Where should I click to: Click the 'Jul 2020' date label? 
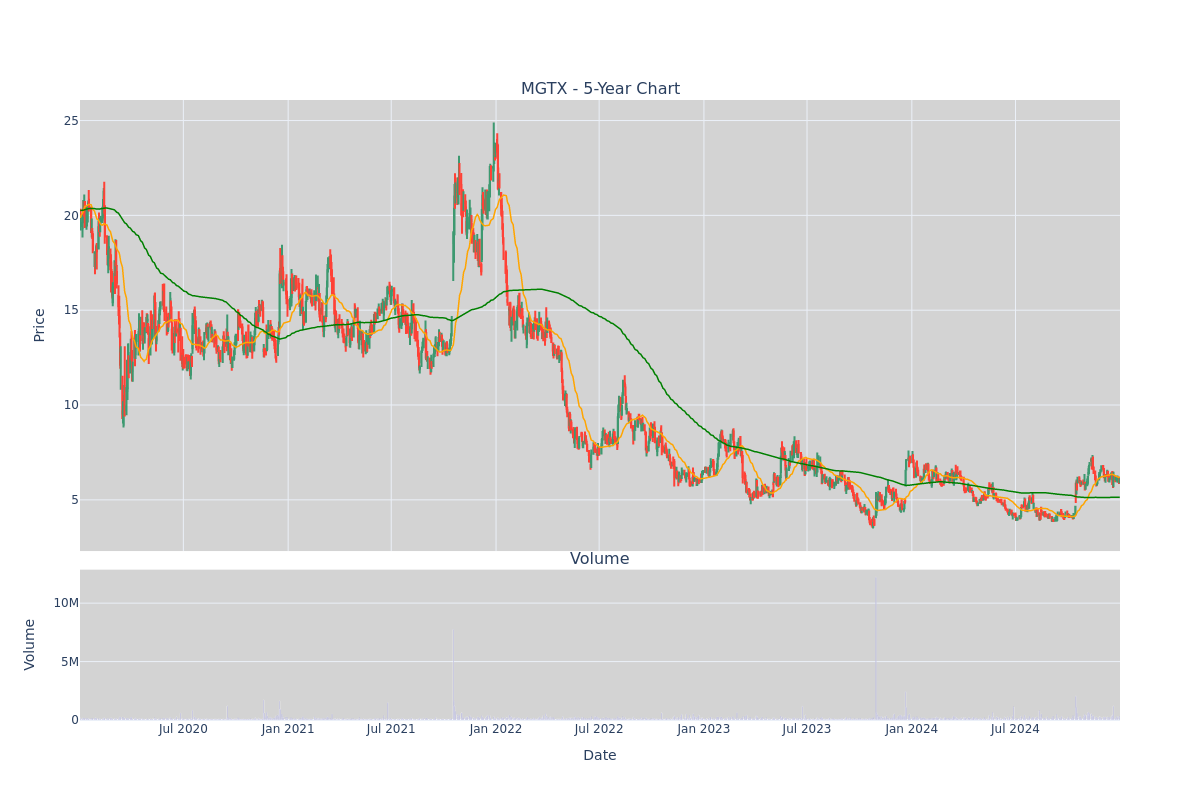pyautogui.click(x=183, y=729)
